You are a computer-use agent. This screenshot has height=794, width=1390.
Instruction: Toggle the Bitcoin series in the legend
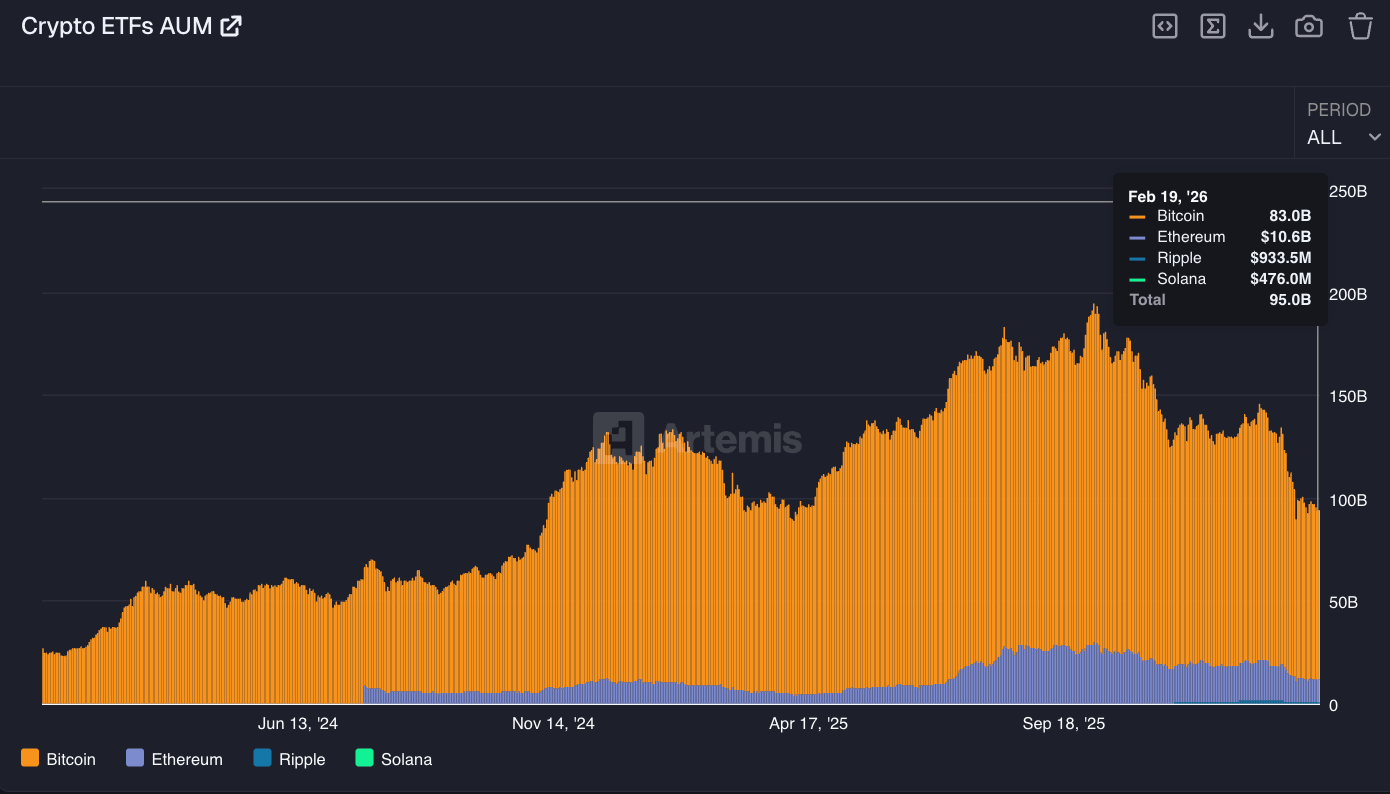(x=58, y=759)
